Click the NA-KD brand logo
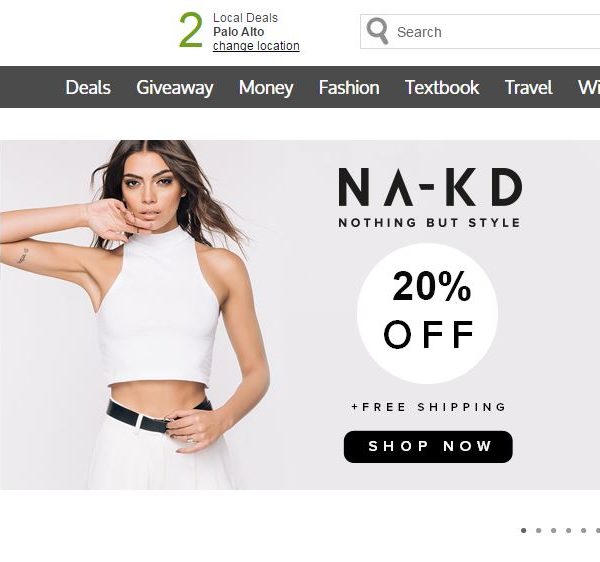Viewport: 600px width, 562px height. coord(430,197)
